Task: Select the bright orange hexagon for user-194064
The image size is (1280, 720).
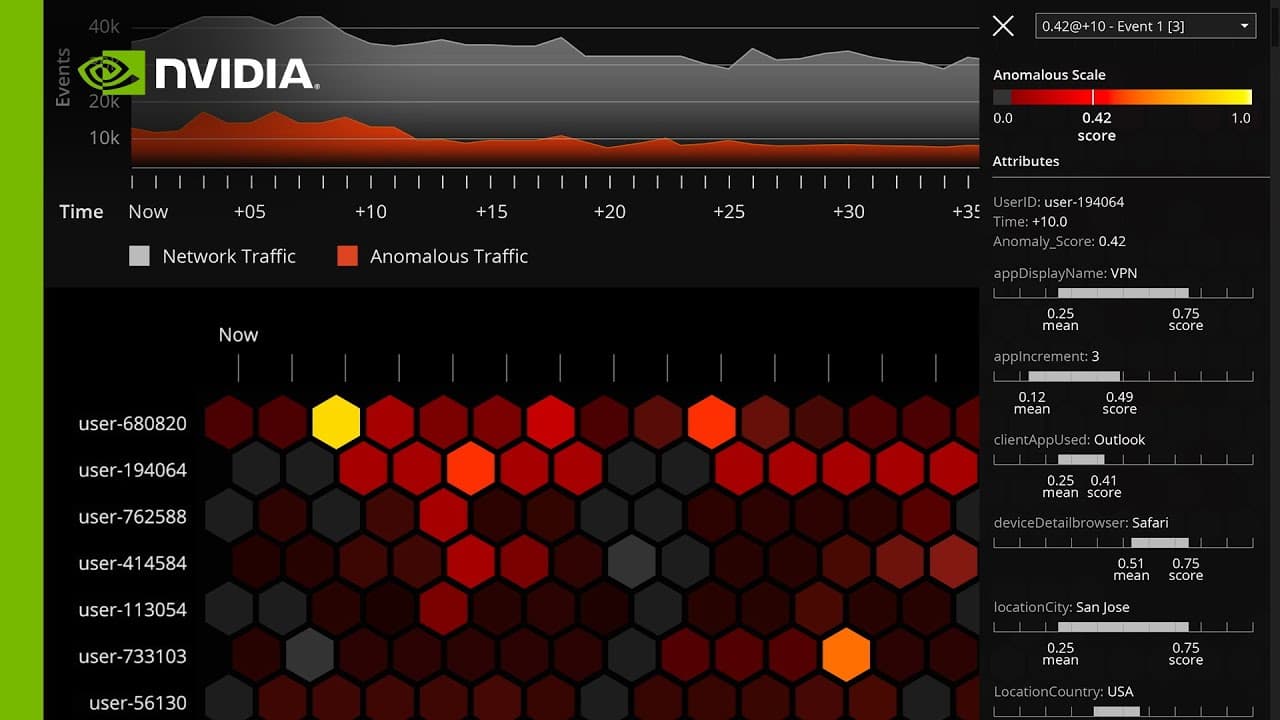Action: tap(470, 468)
